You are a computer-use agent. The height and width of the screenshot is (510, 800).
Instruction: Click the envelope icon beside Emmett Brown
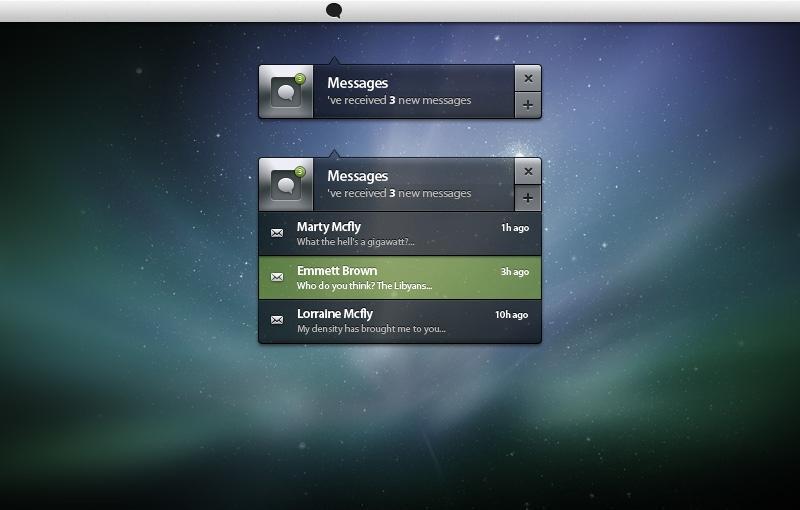[277, 277]
